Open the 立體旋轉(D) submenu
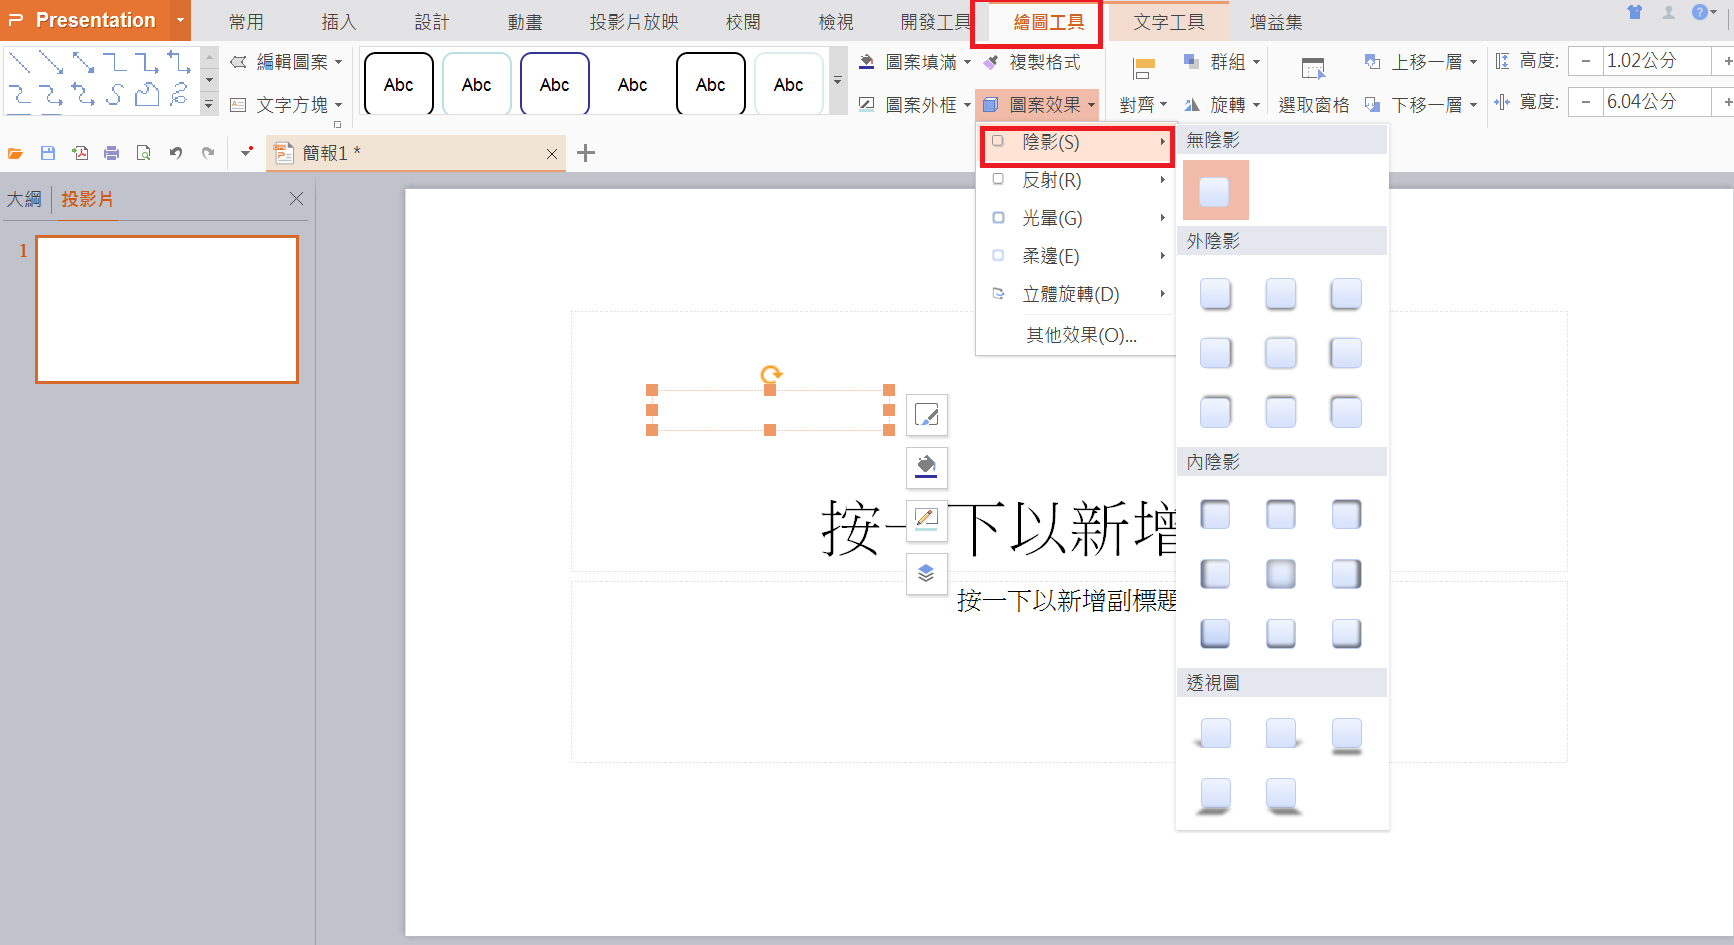 [x=1076, y=294]
